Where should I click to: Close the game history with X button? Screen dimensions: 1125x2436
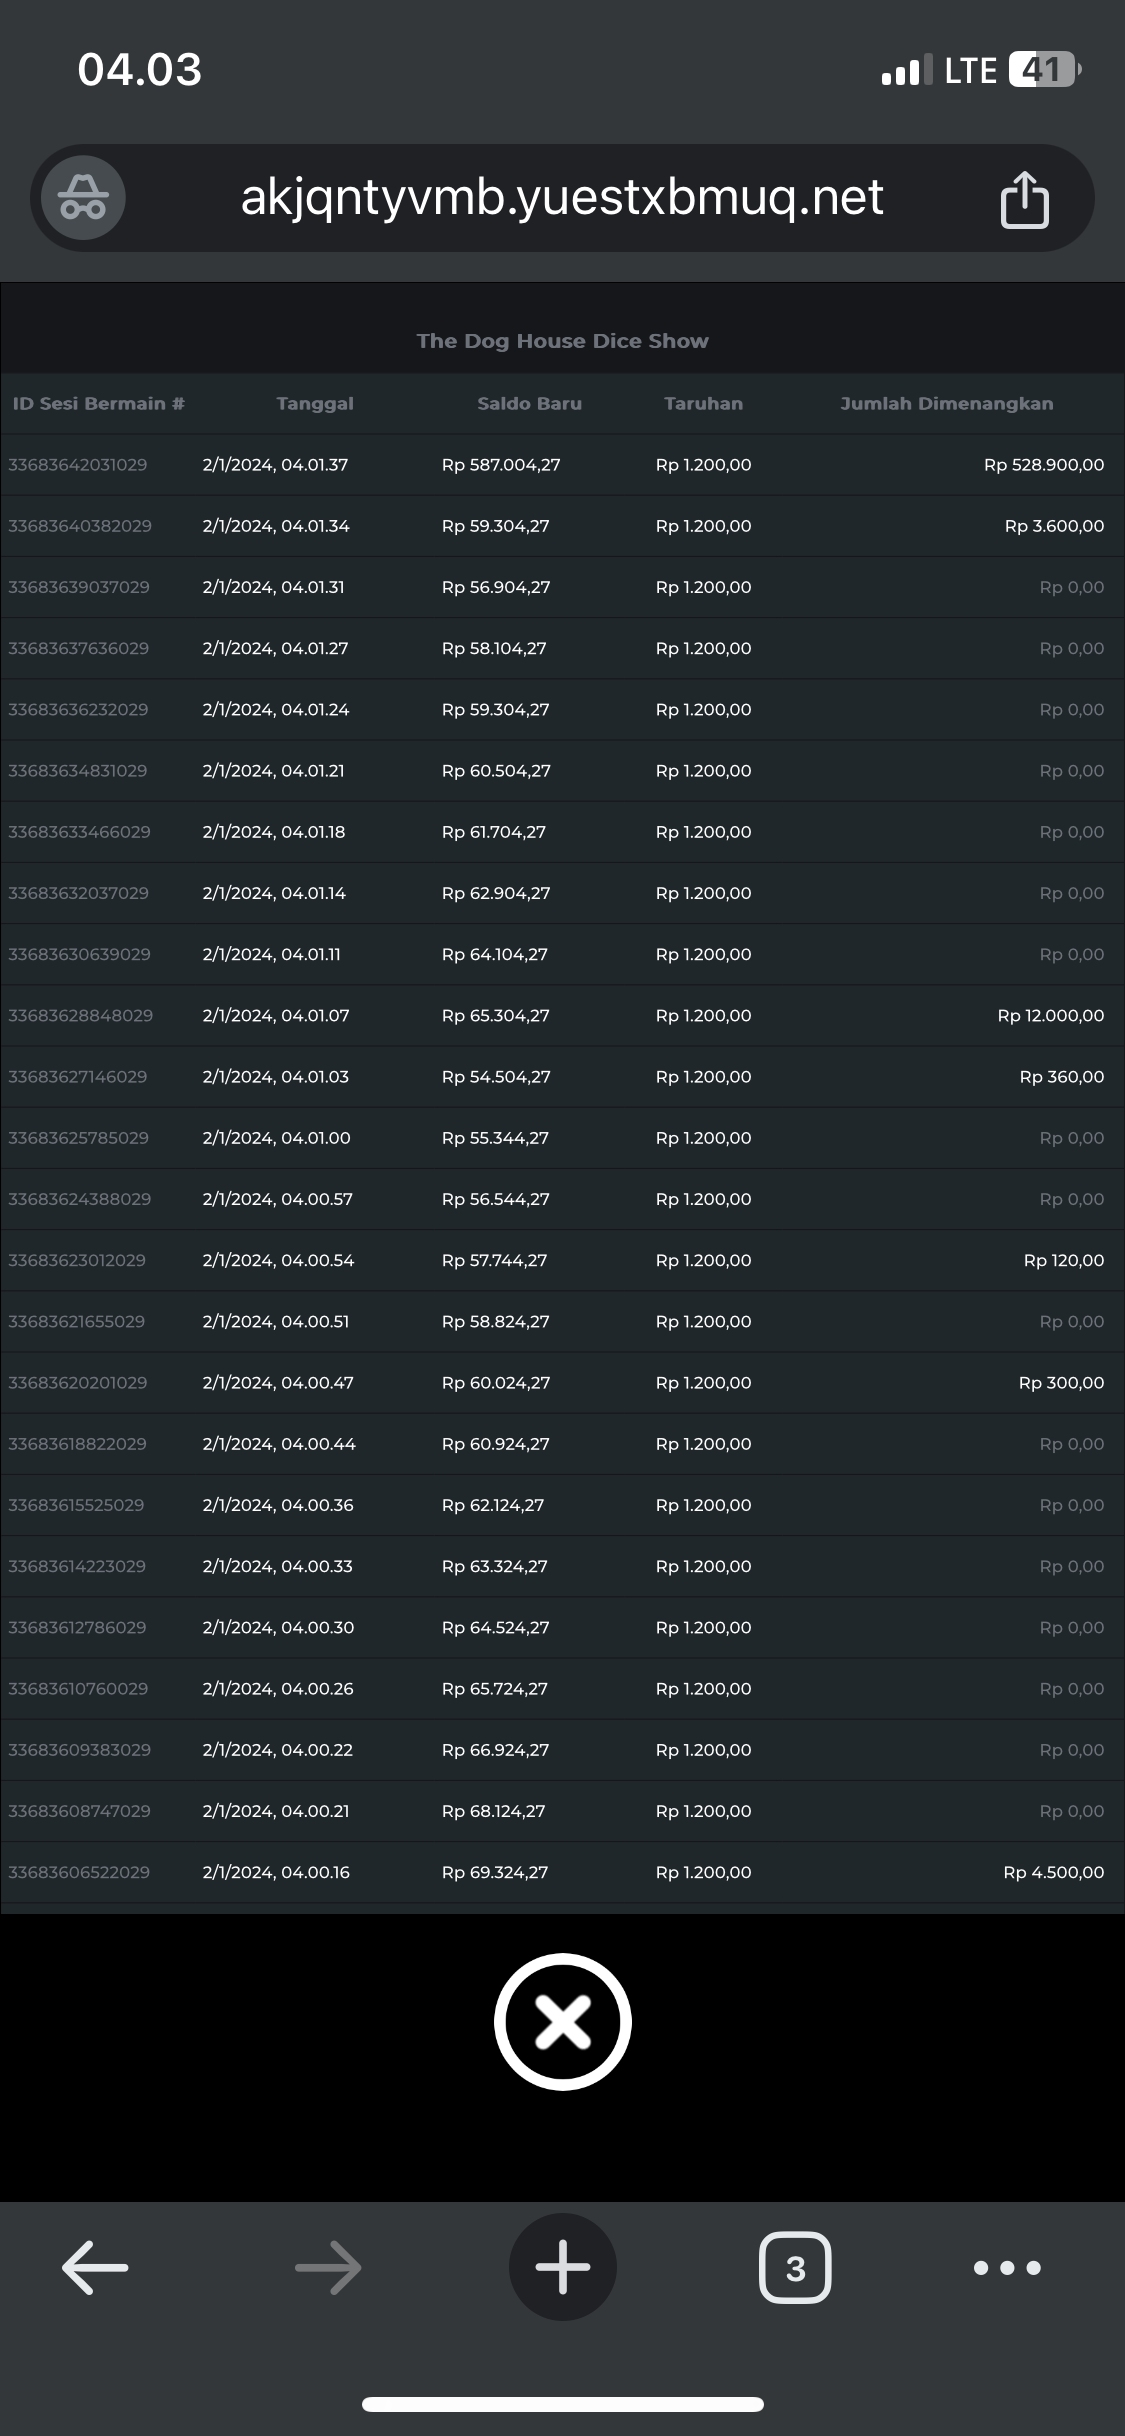pyautogui.click(x=562, y=2021)
